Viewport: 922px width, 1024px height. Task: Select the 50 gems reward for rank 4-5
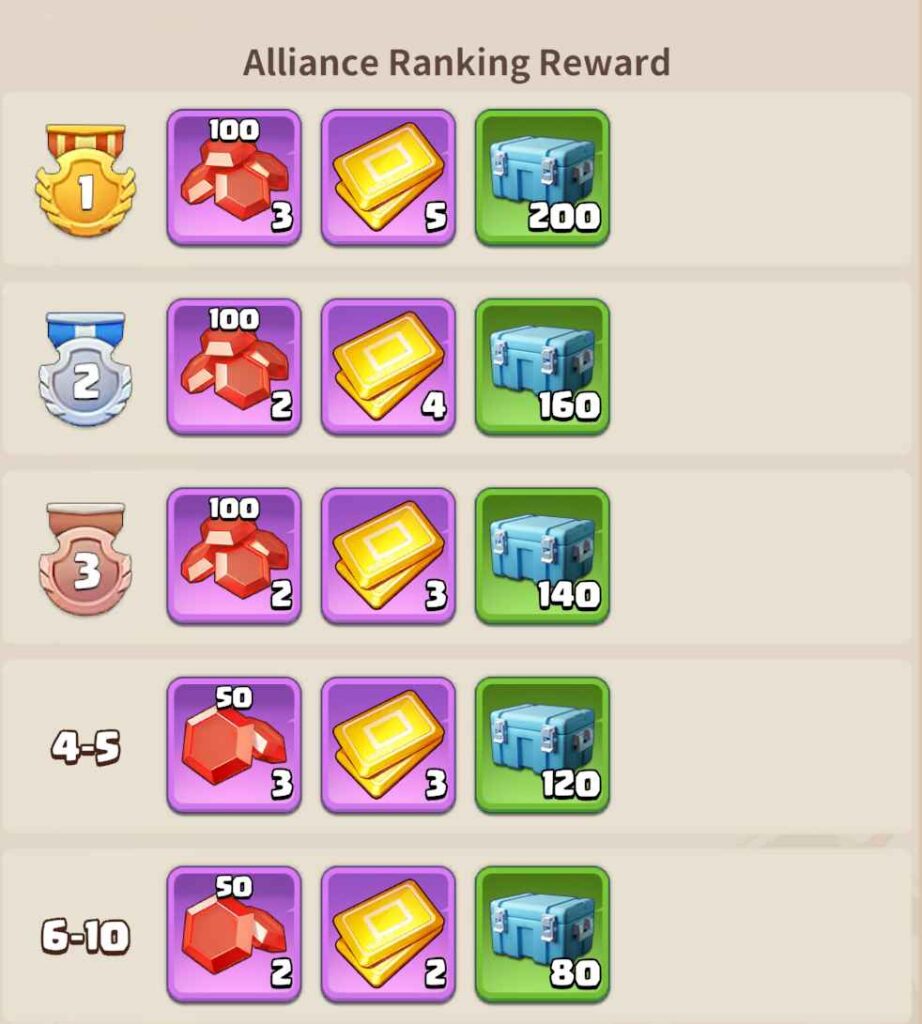click(234, 746)
